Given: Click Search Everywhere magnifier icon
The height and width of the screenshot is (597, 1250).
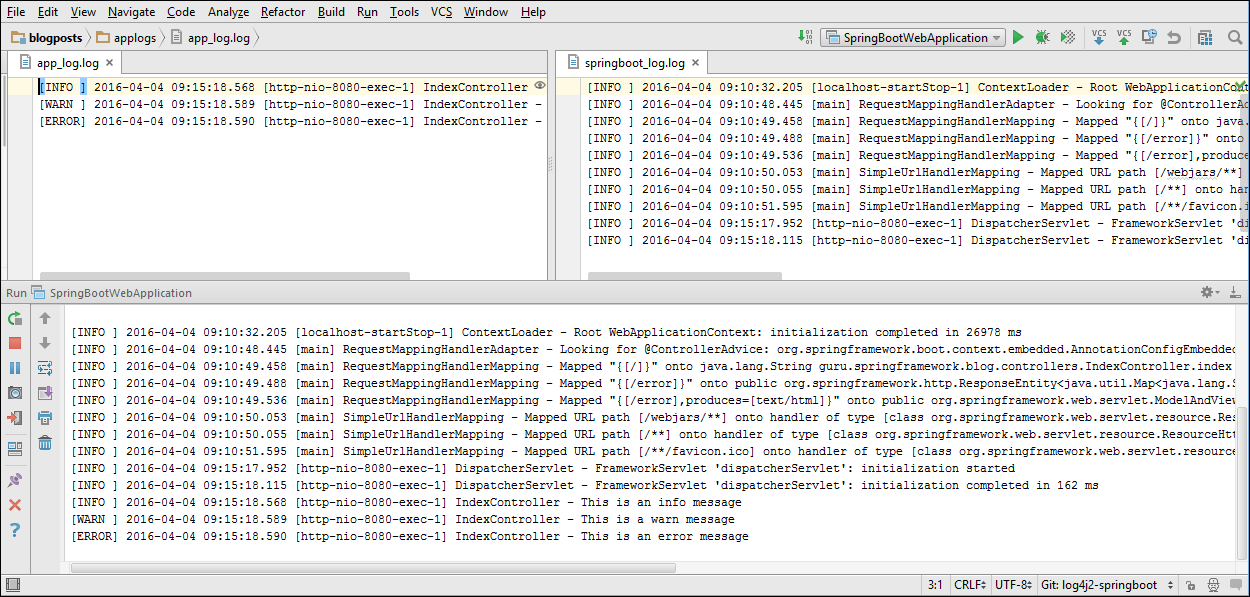Looking at the screenshot, I should [x=1234, y=37].
